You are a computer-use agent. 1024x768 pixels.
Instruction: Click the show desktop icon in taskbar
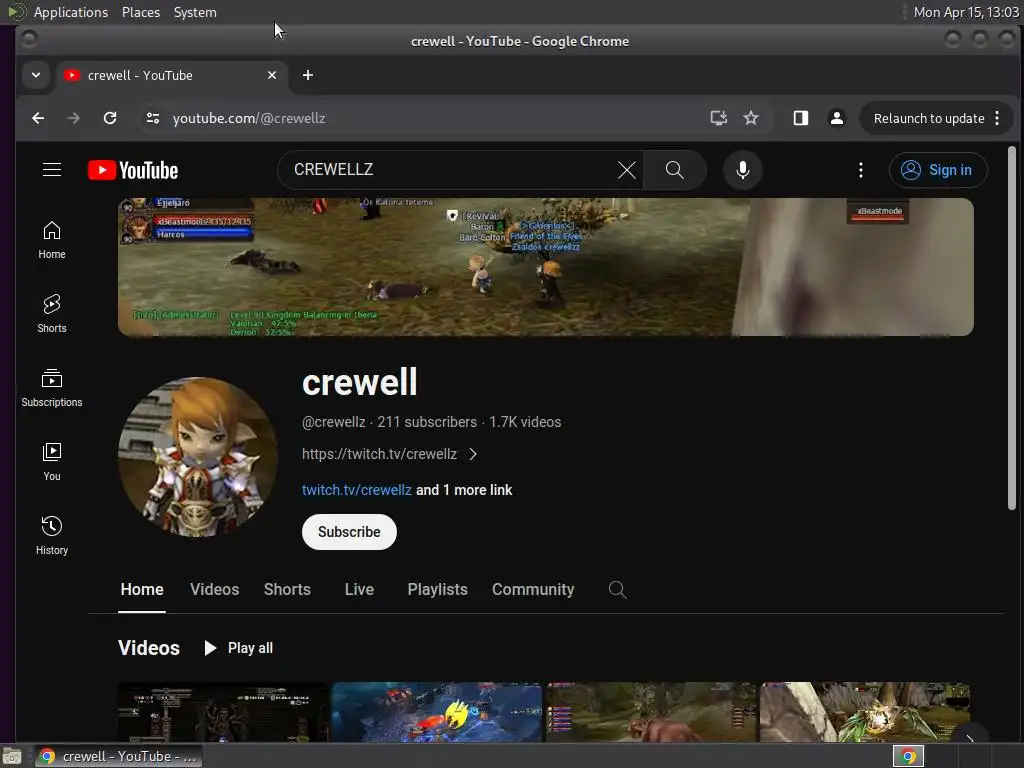(12, 756)
